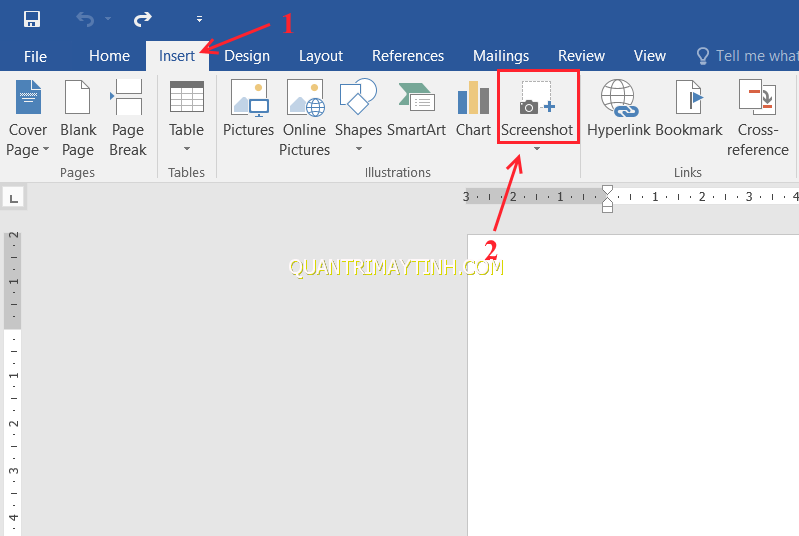Click inside the blank document page
The image size is (799, 536).
coord(633,385)
